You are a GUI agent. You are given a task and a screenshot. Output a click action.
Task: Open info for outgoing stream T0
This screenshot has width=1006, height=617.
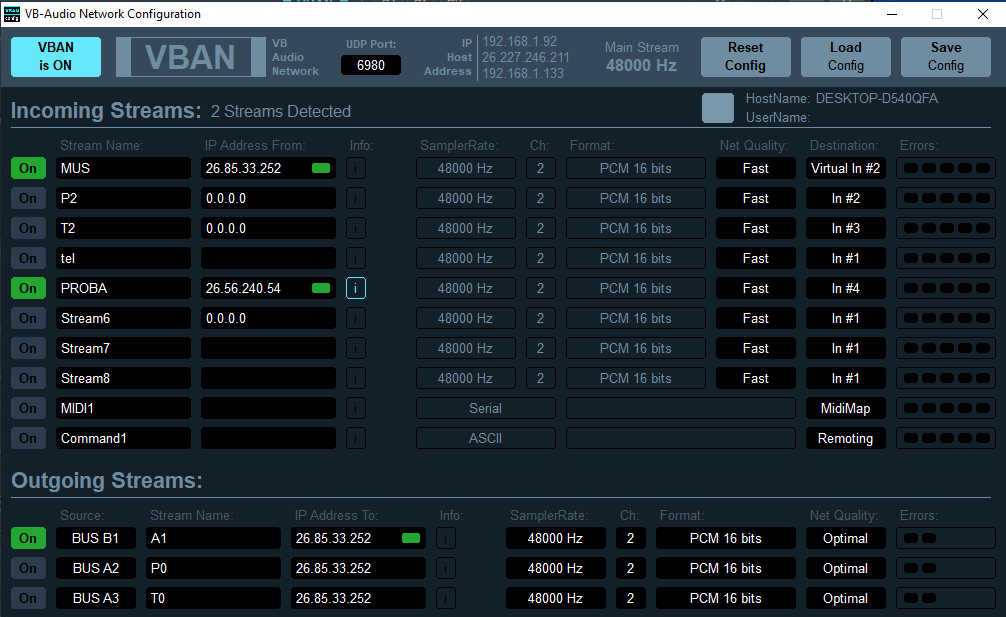pyautogui.click(x=446, y=598)
